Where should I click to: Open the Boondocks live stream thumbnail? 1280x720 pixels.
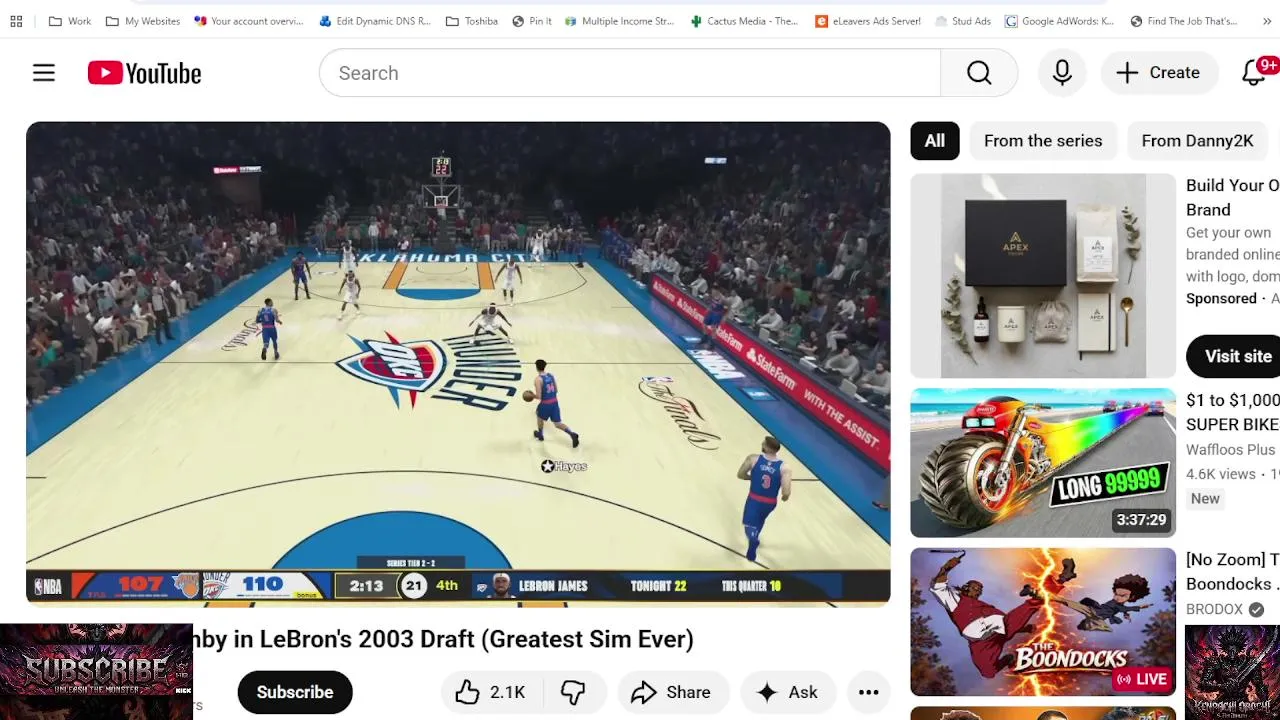1043,622
